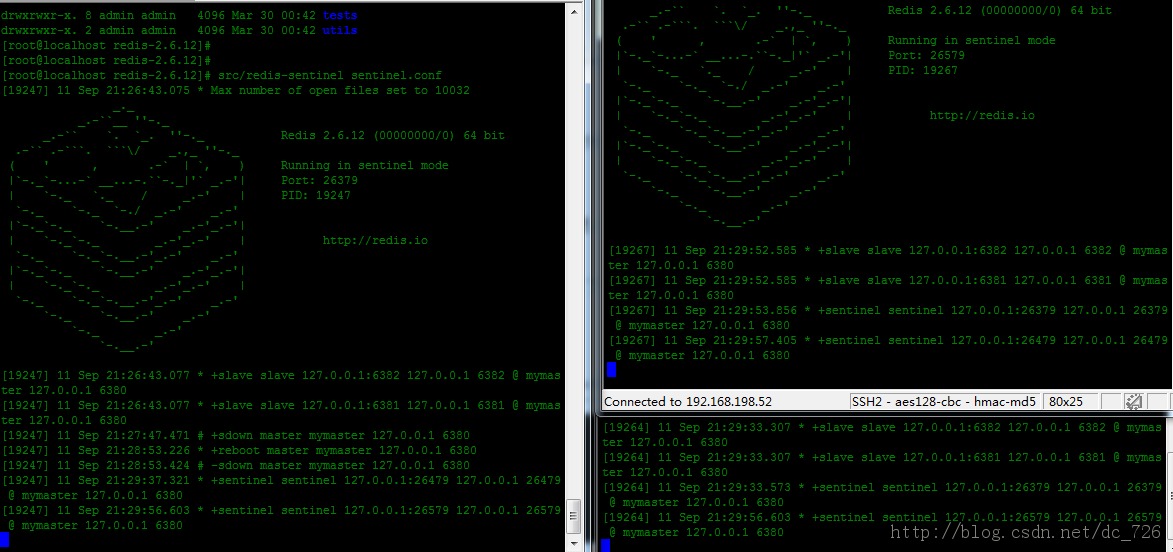1173x552 pixels.
Task: Click the 'tests' directory name
Action: pyautogui.click(x=340, y=15)
